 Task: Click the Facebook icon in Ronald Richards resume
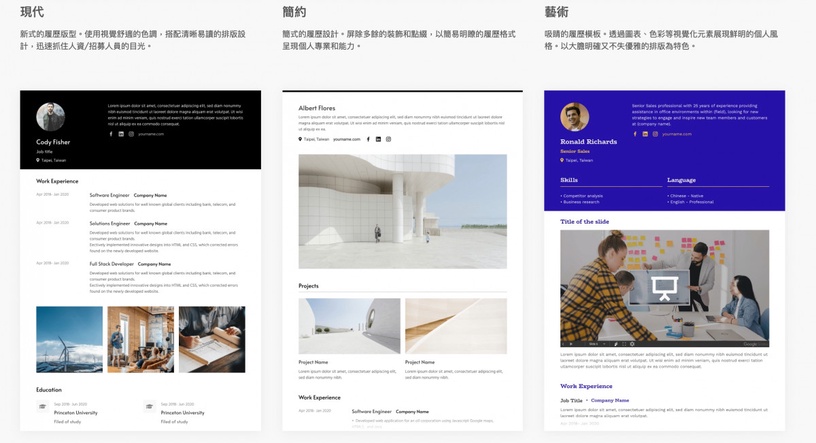point(635,134)
